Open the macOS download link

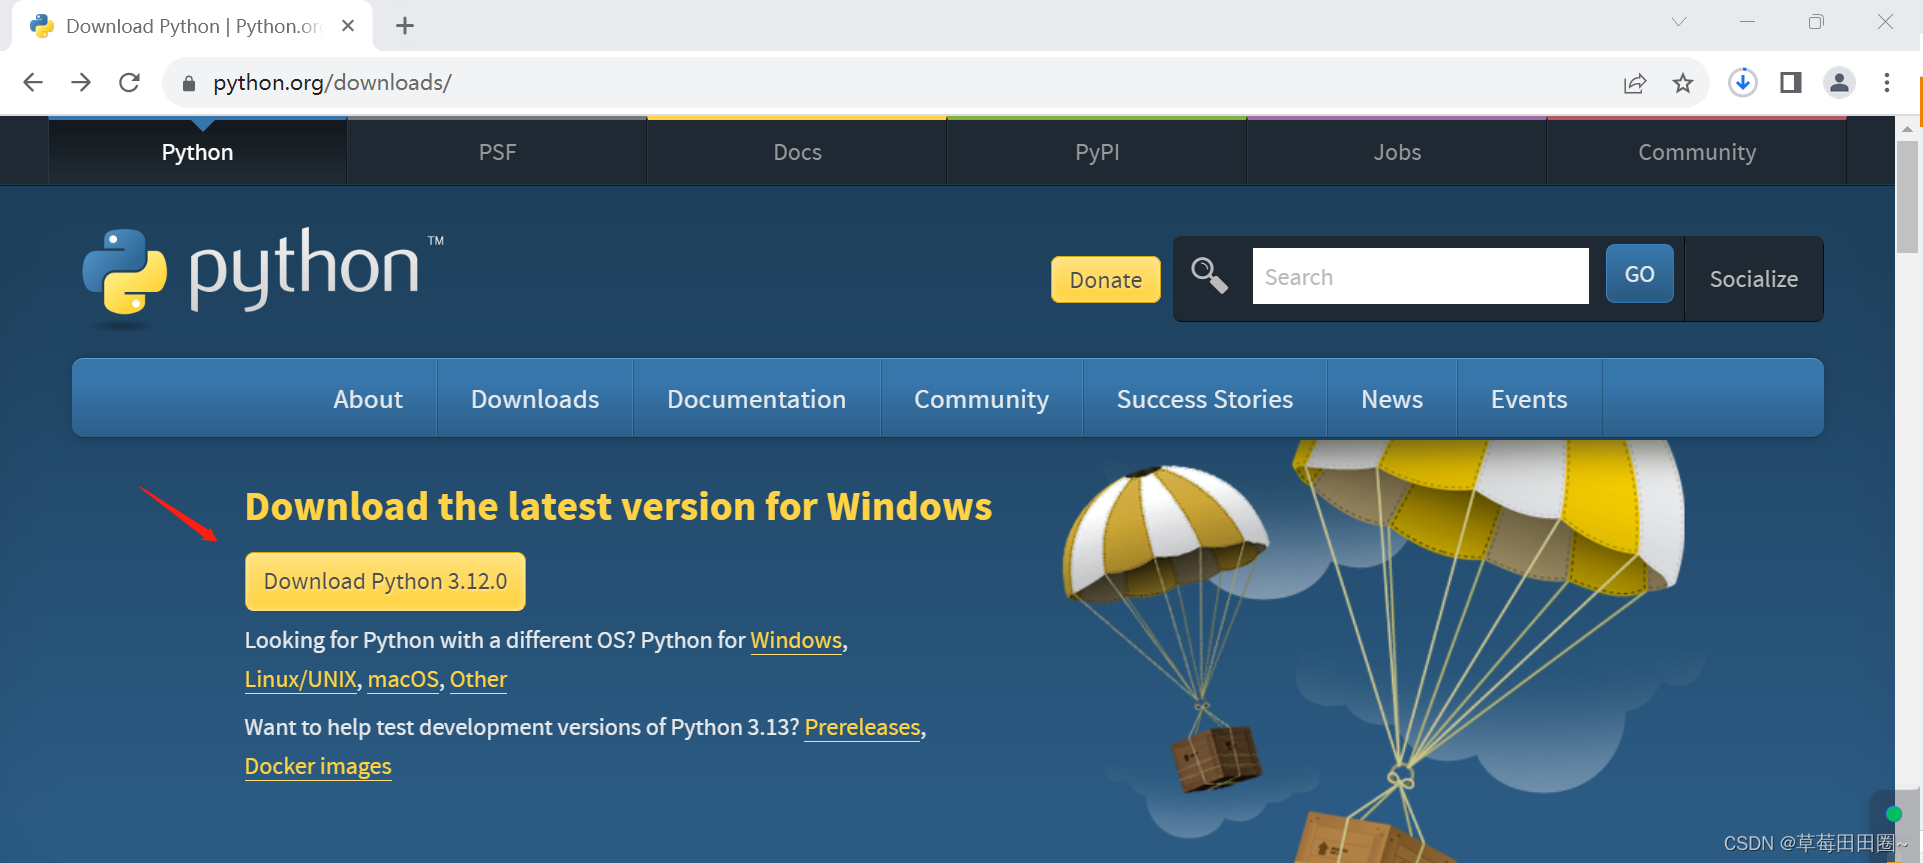tap(403, 679)
